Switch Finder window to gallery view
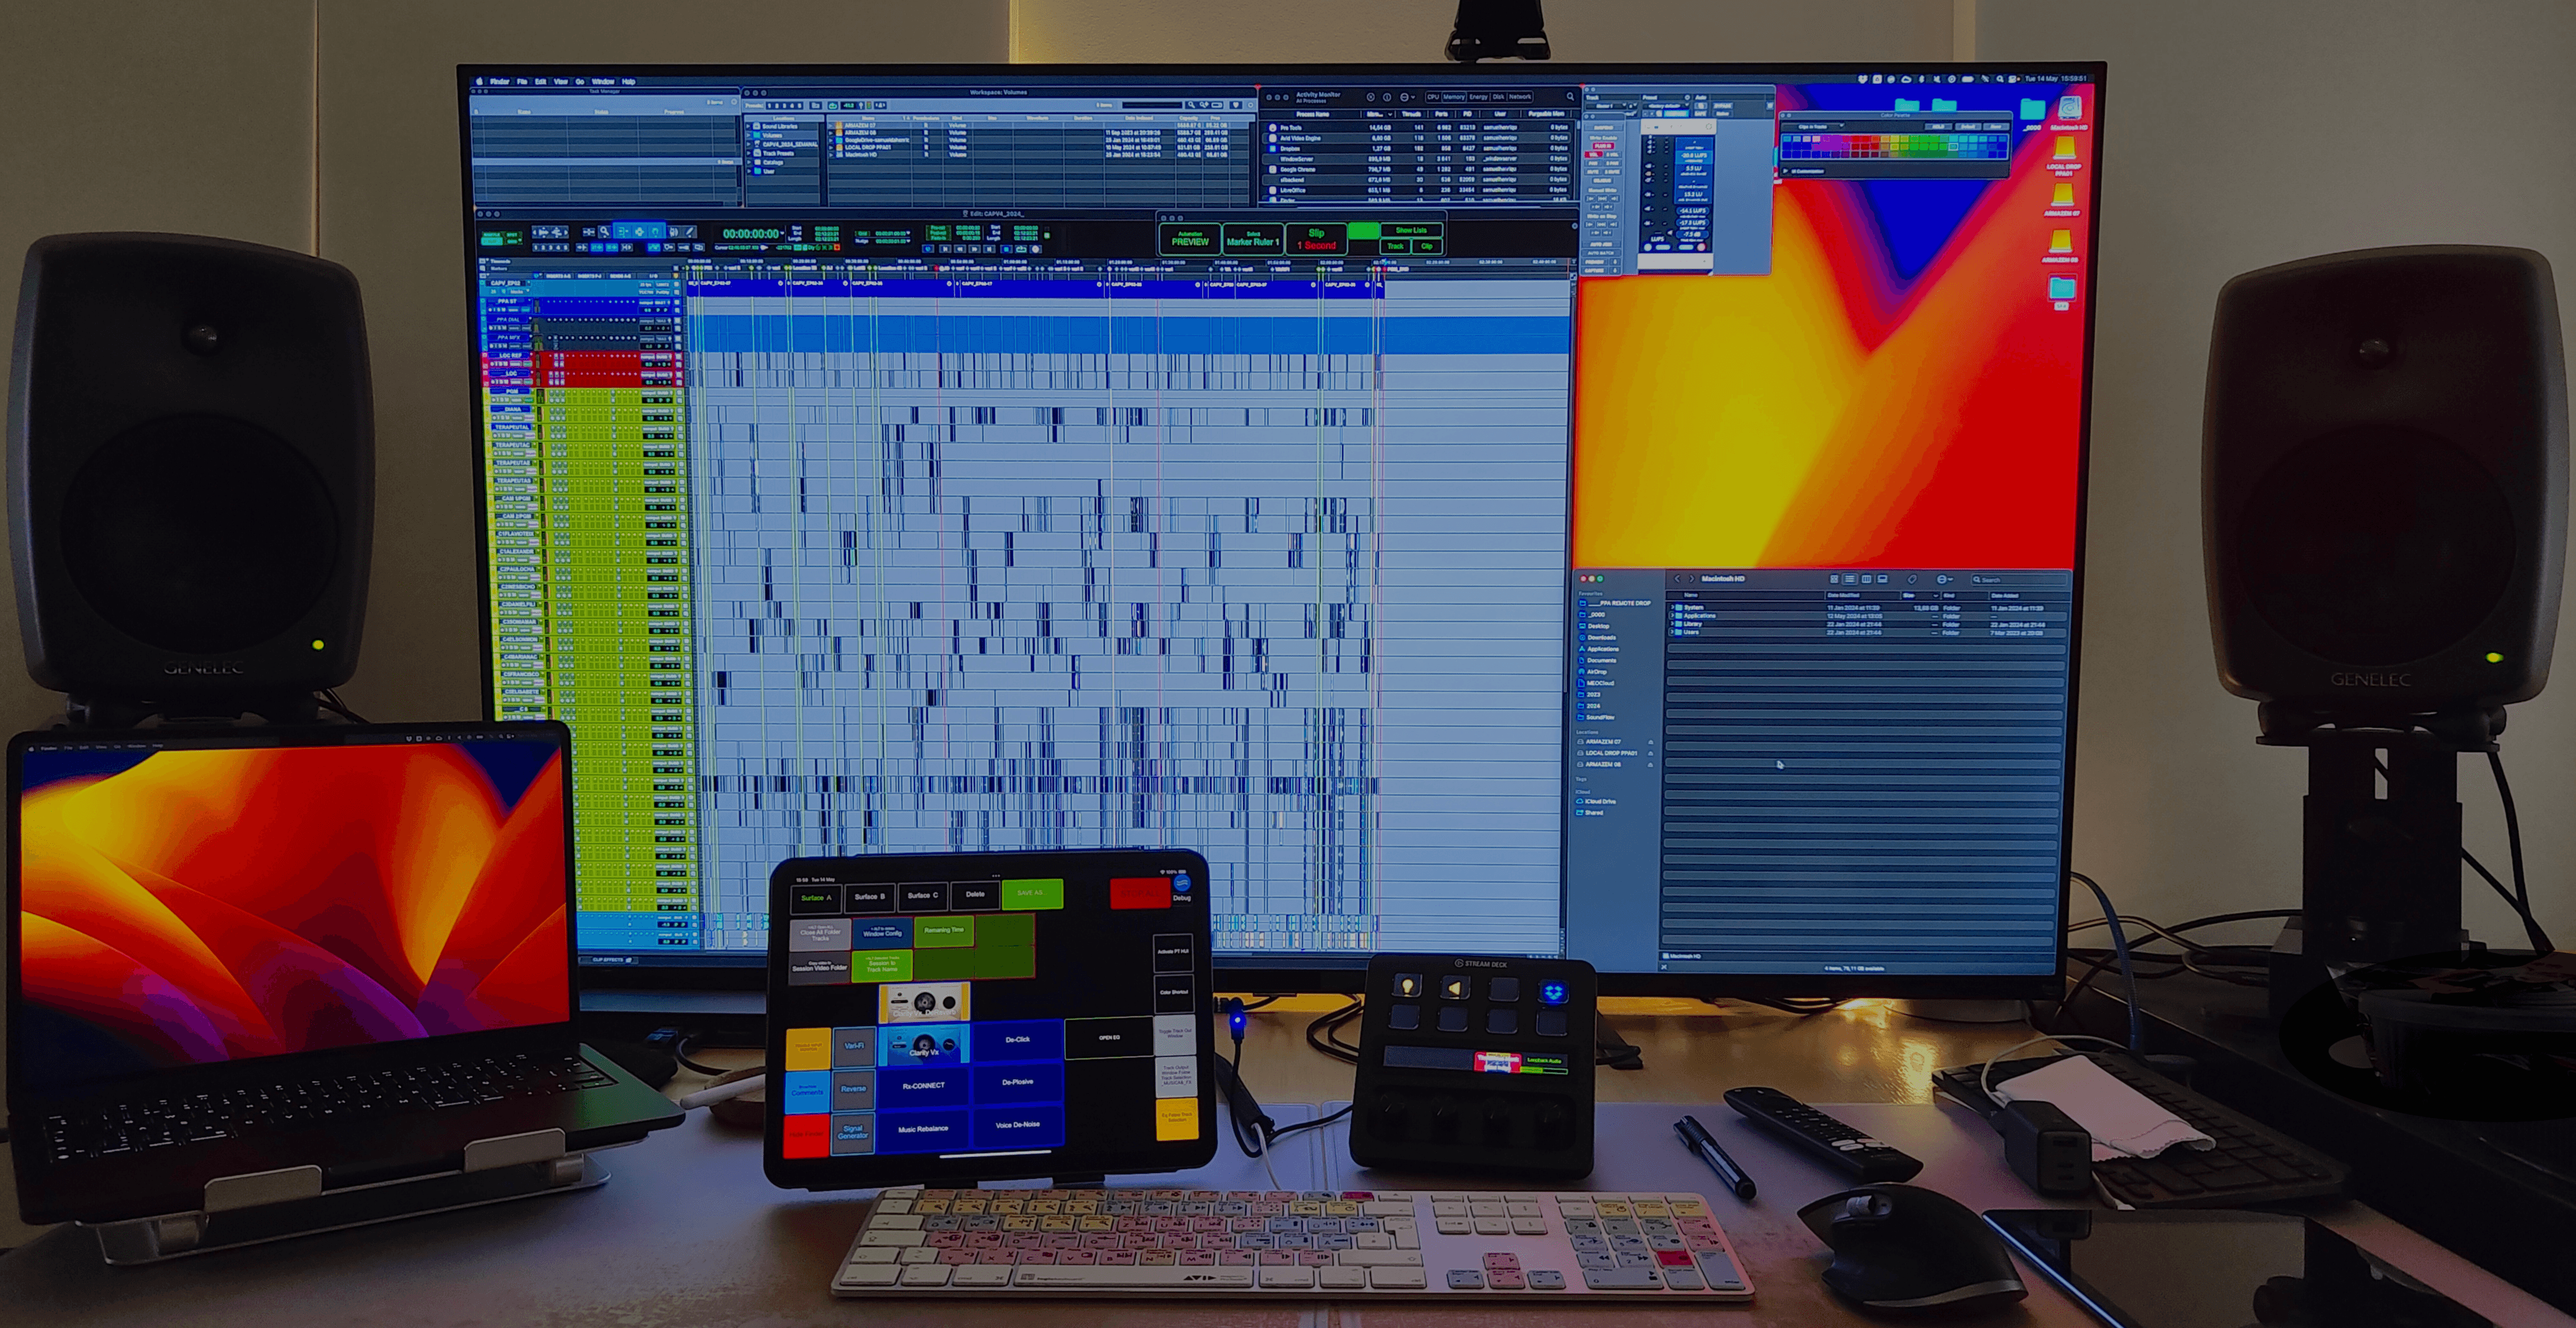The height and width of the screenshot is (1328, 2576). point(1882,579)
